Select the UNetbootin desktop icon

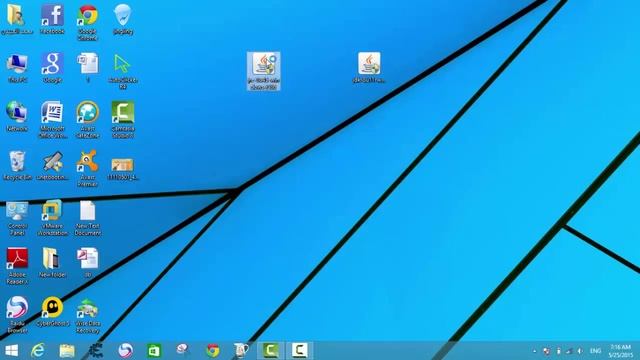pos(52,165)
